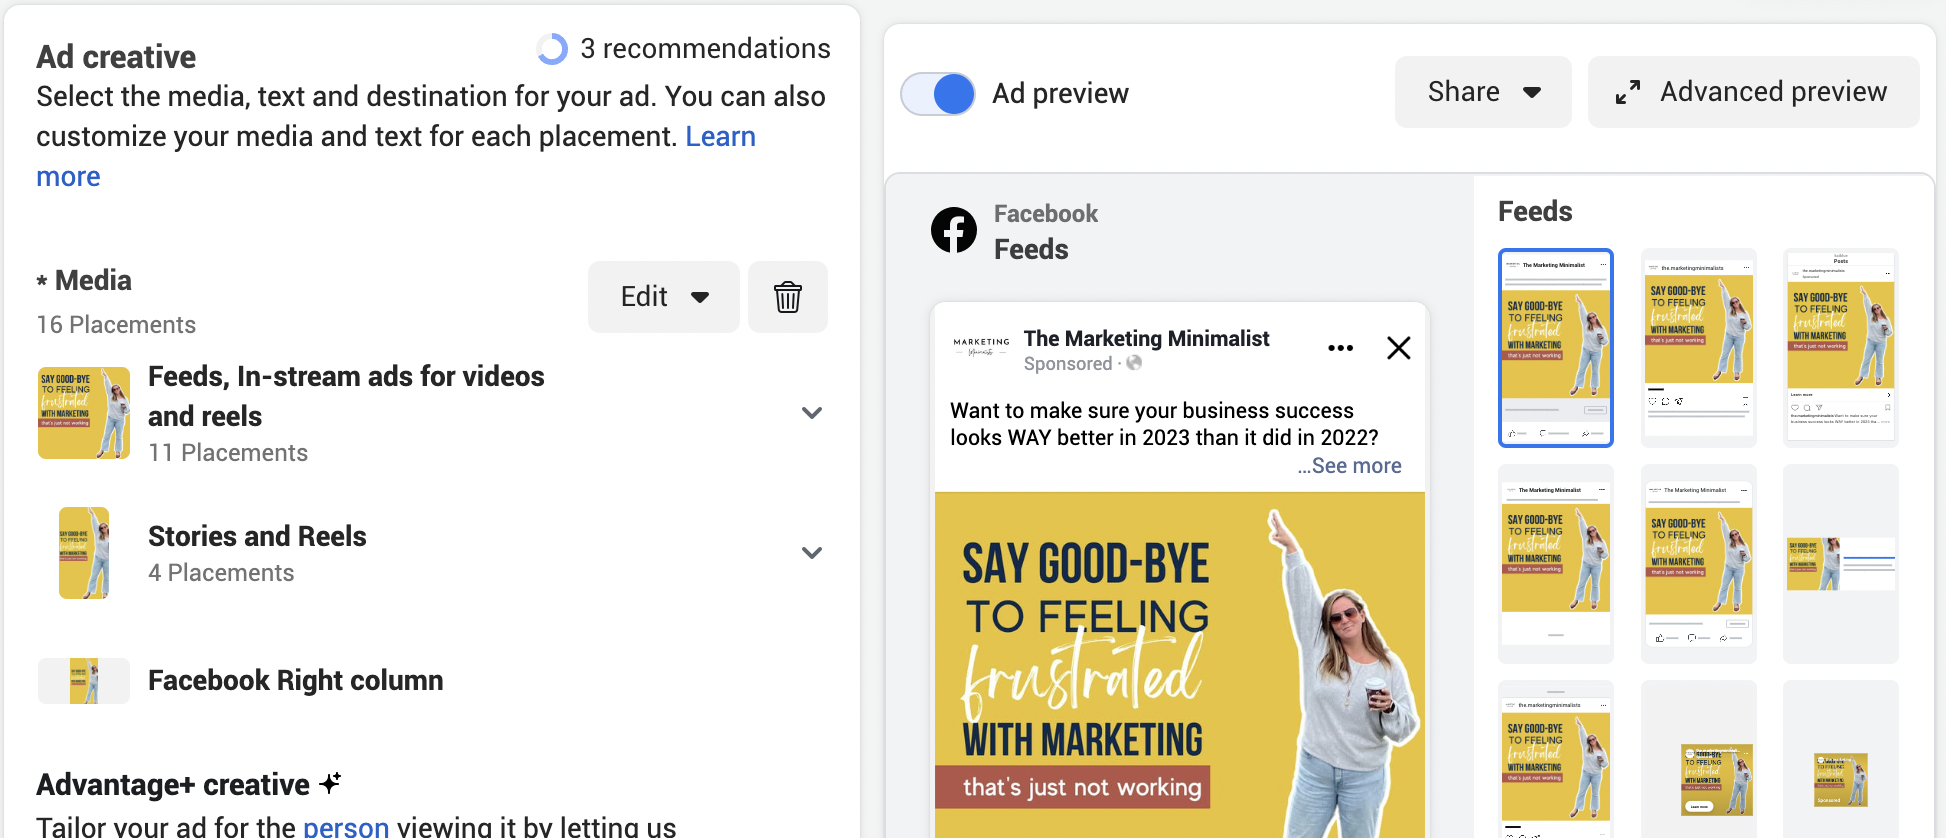Select the second Feeds thumbnail, first row
Screen dimensions: 1946x838
point(1699,347)
